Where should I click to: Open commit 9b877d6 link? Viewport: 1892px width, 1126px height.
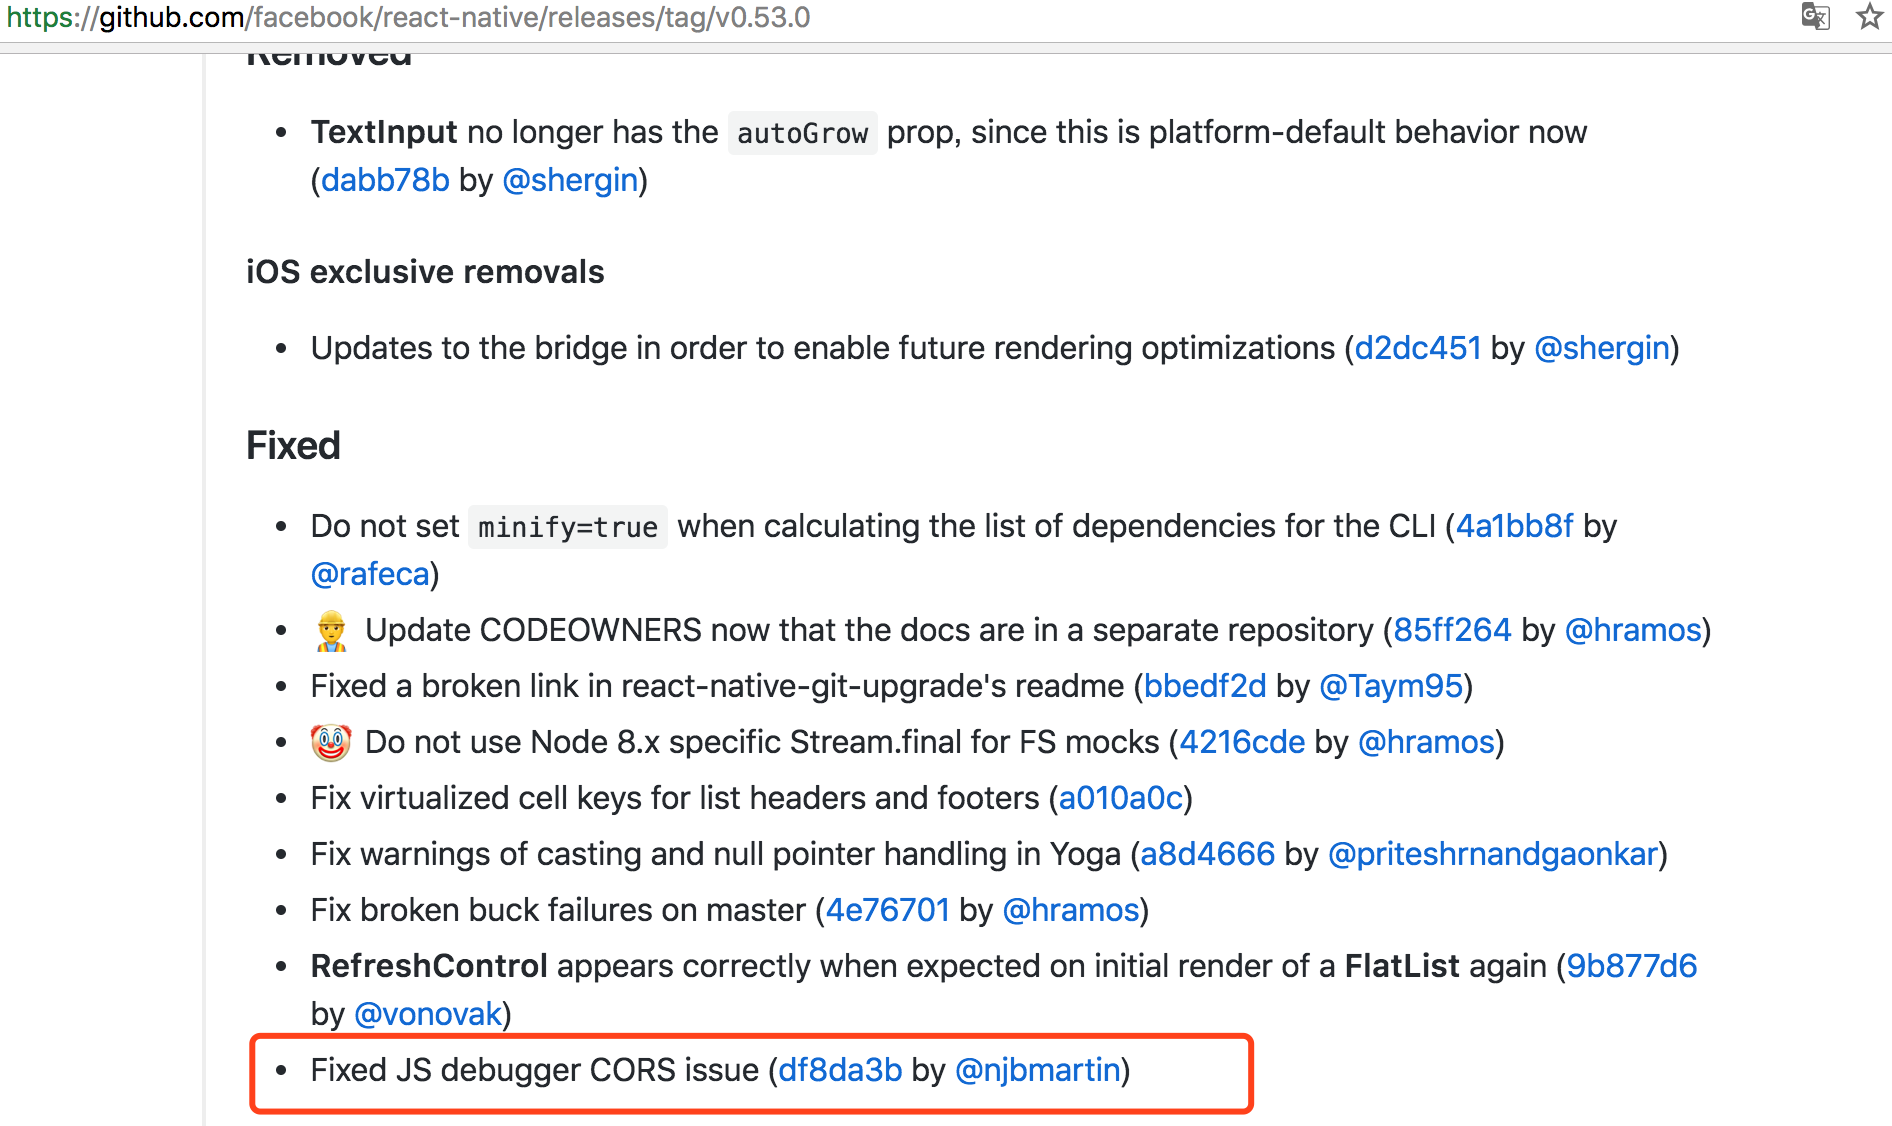1631,966
